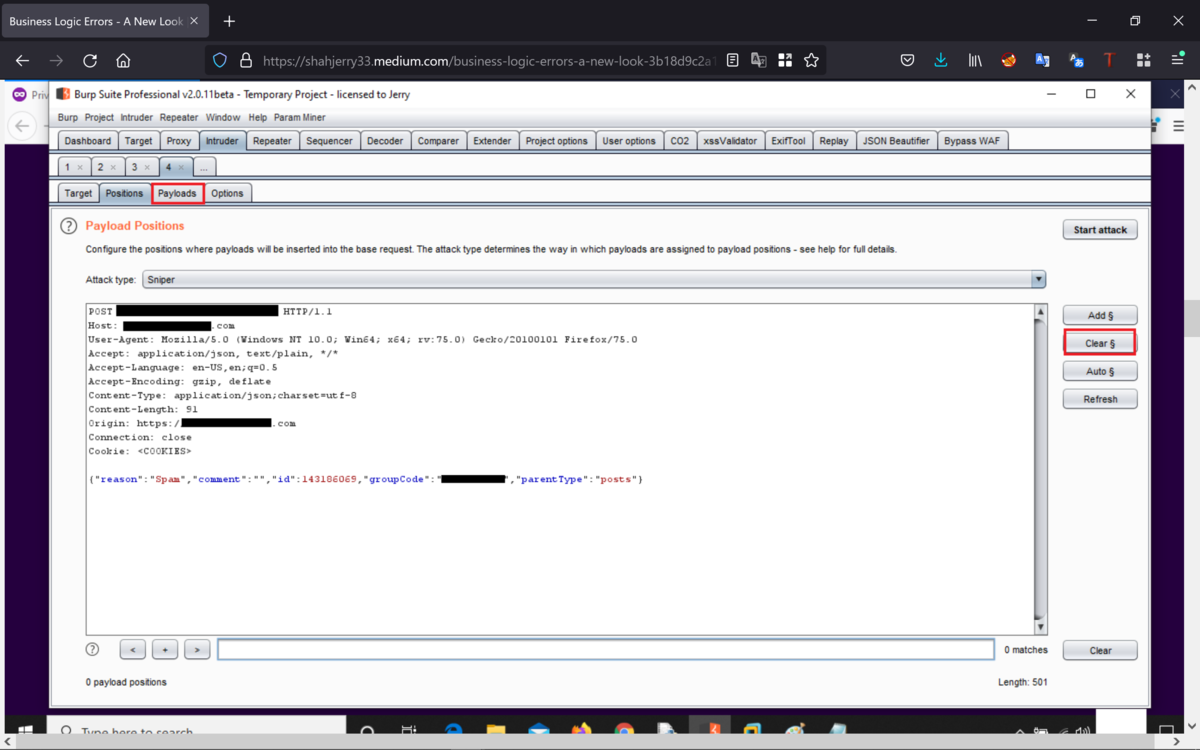Click the Auto § button
This screenshot has width=1200, height=750.
(x=1100, y=371)
